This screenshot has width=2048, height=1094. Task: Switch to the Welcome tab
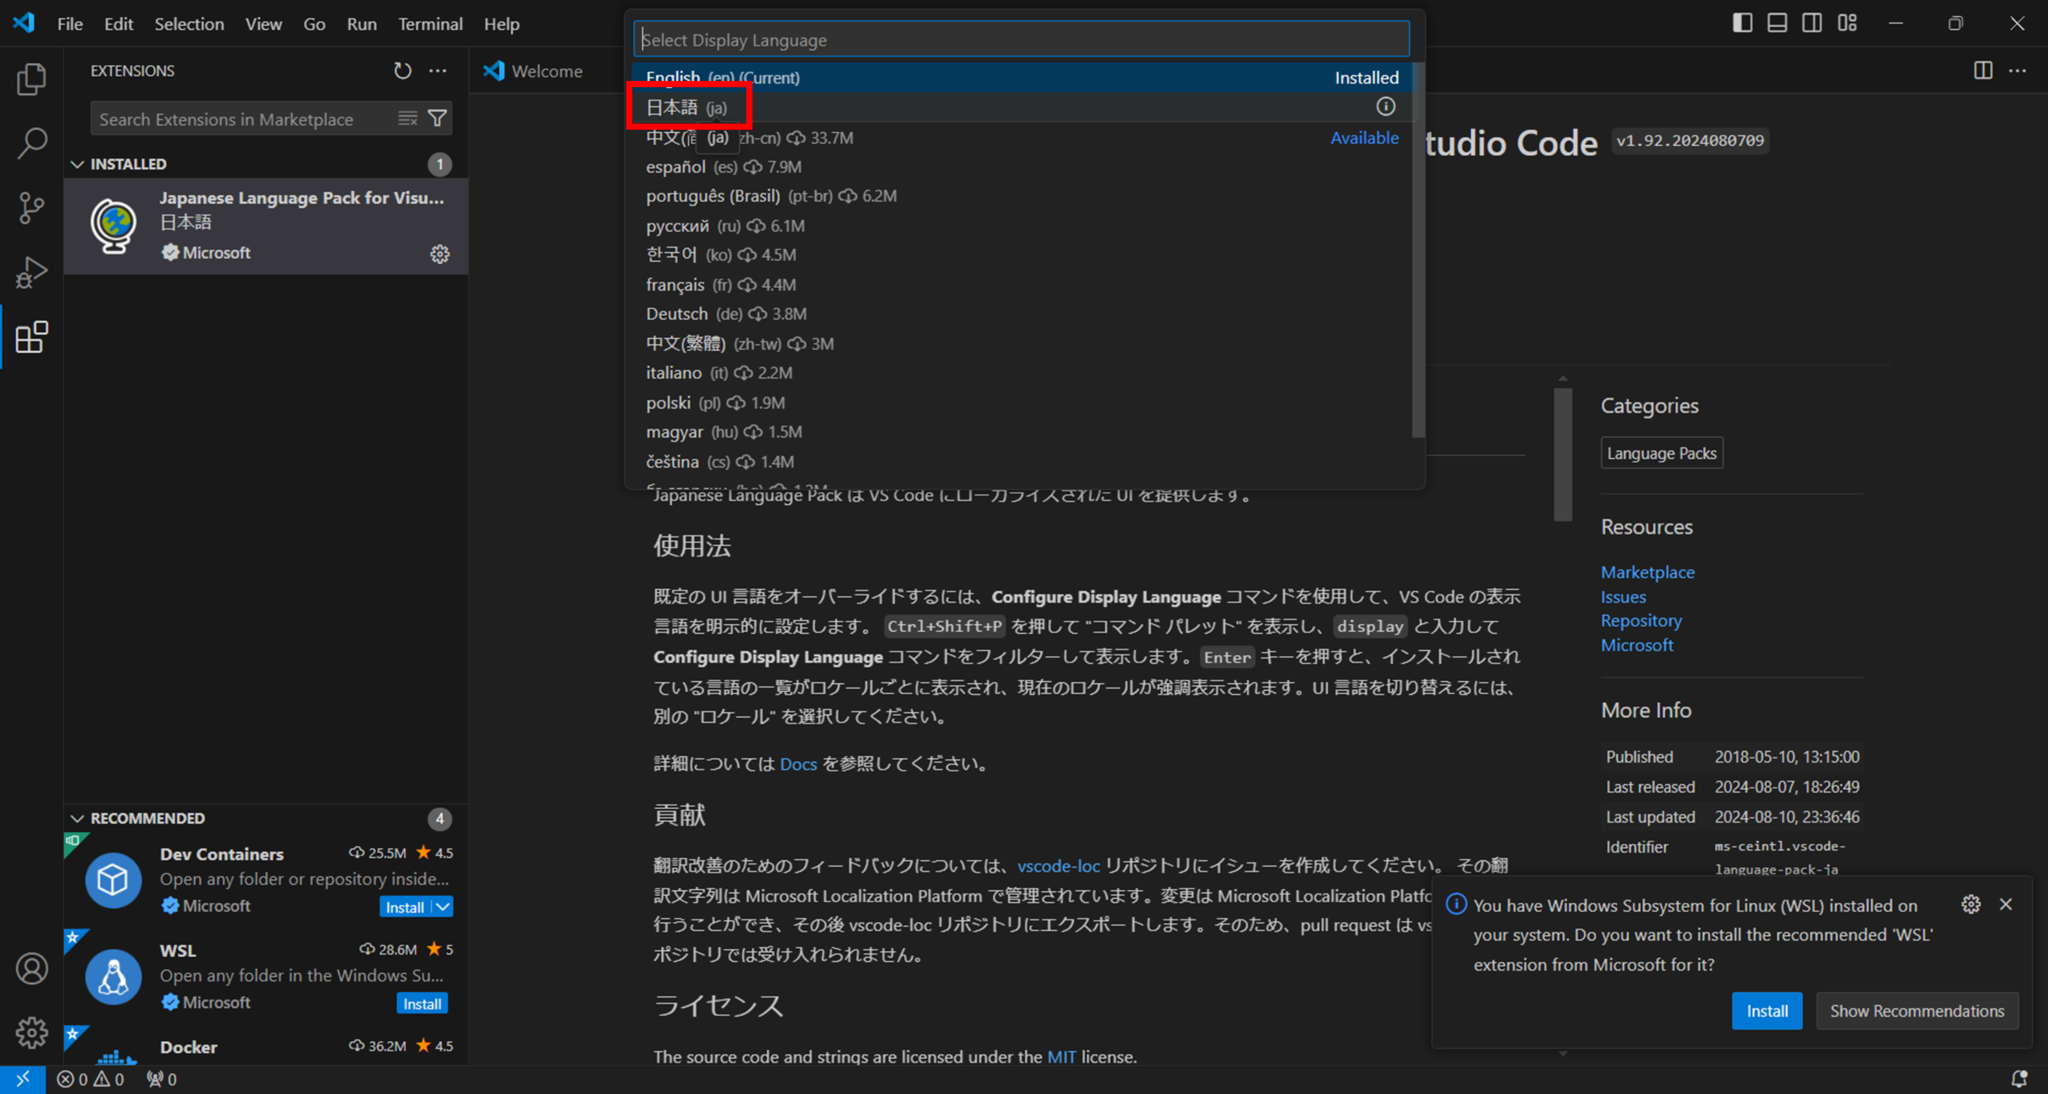tap(546, 70)
